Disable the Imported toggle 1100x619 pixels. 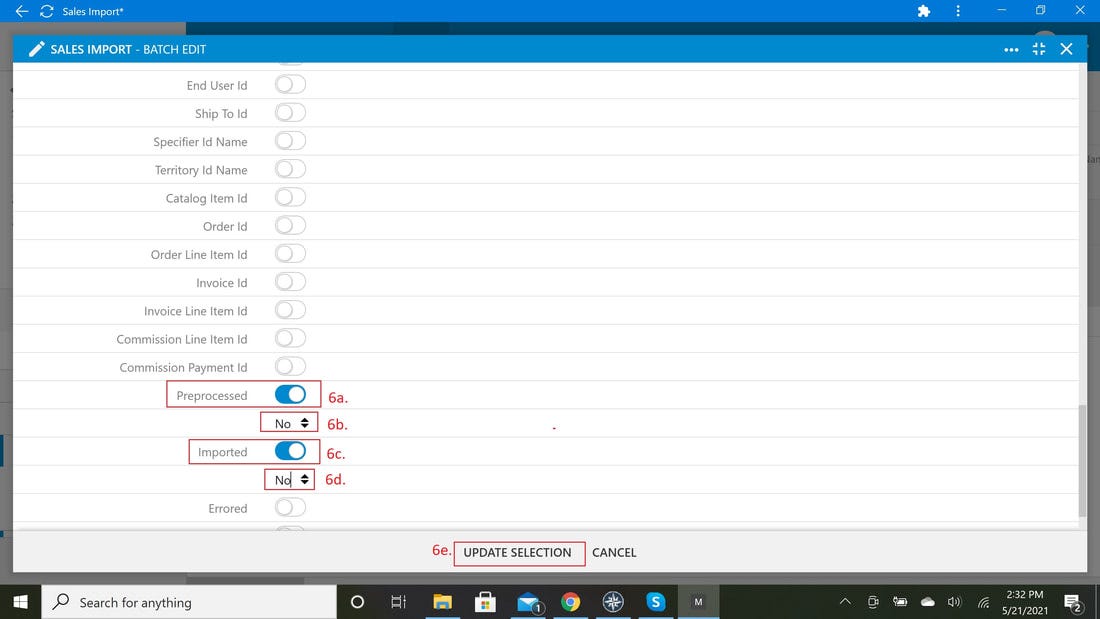pyautogui.click(x=290, y=451)
